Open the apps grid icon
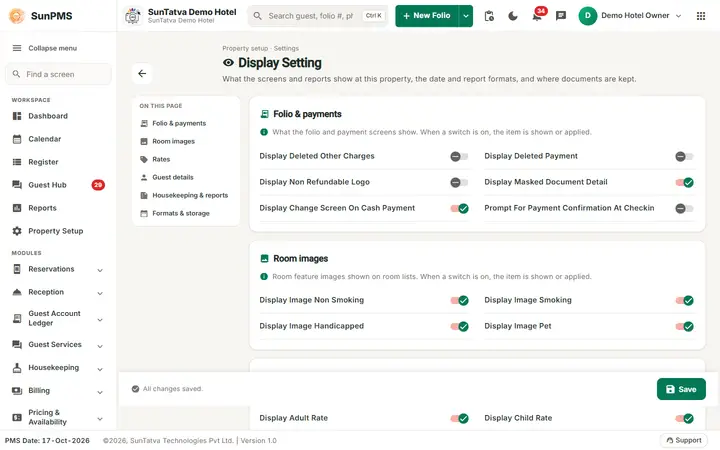 pos(701,16)
